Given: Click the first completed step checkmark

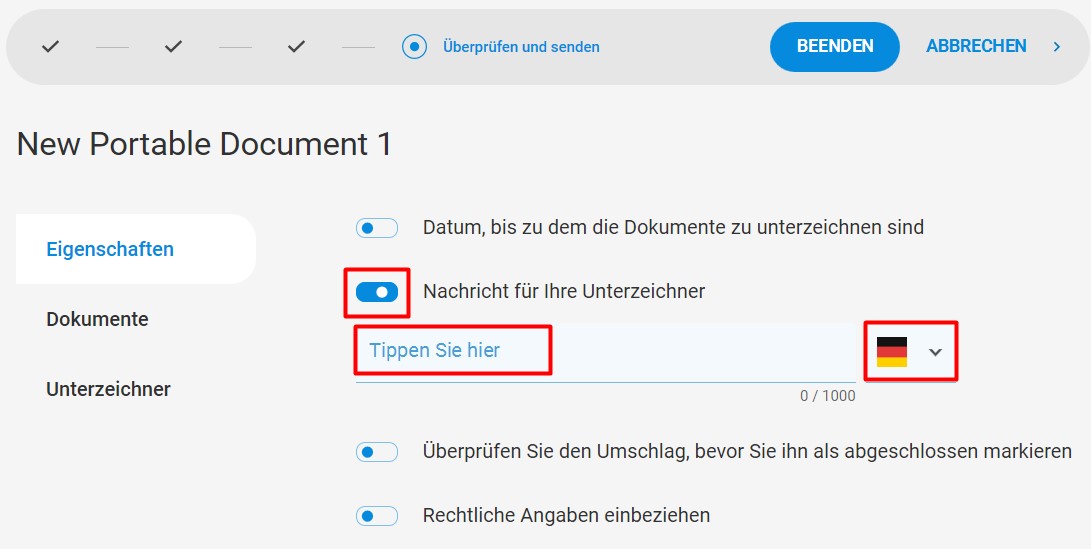Looking at the screenshot, I should click(x=50, y=47).
